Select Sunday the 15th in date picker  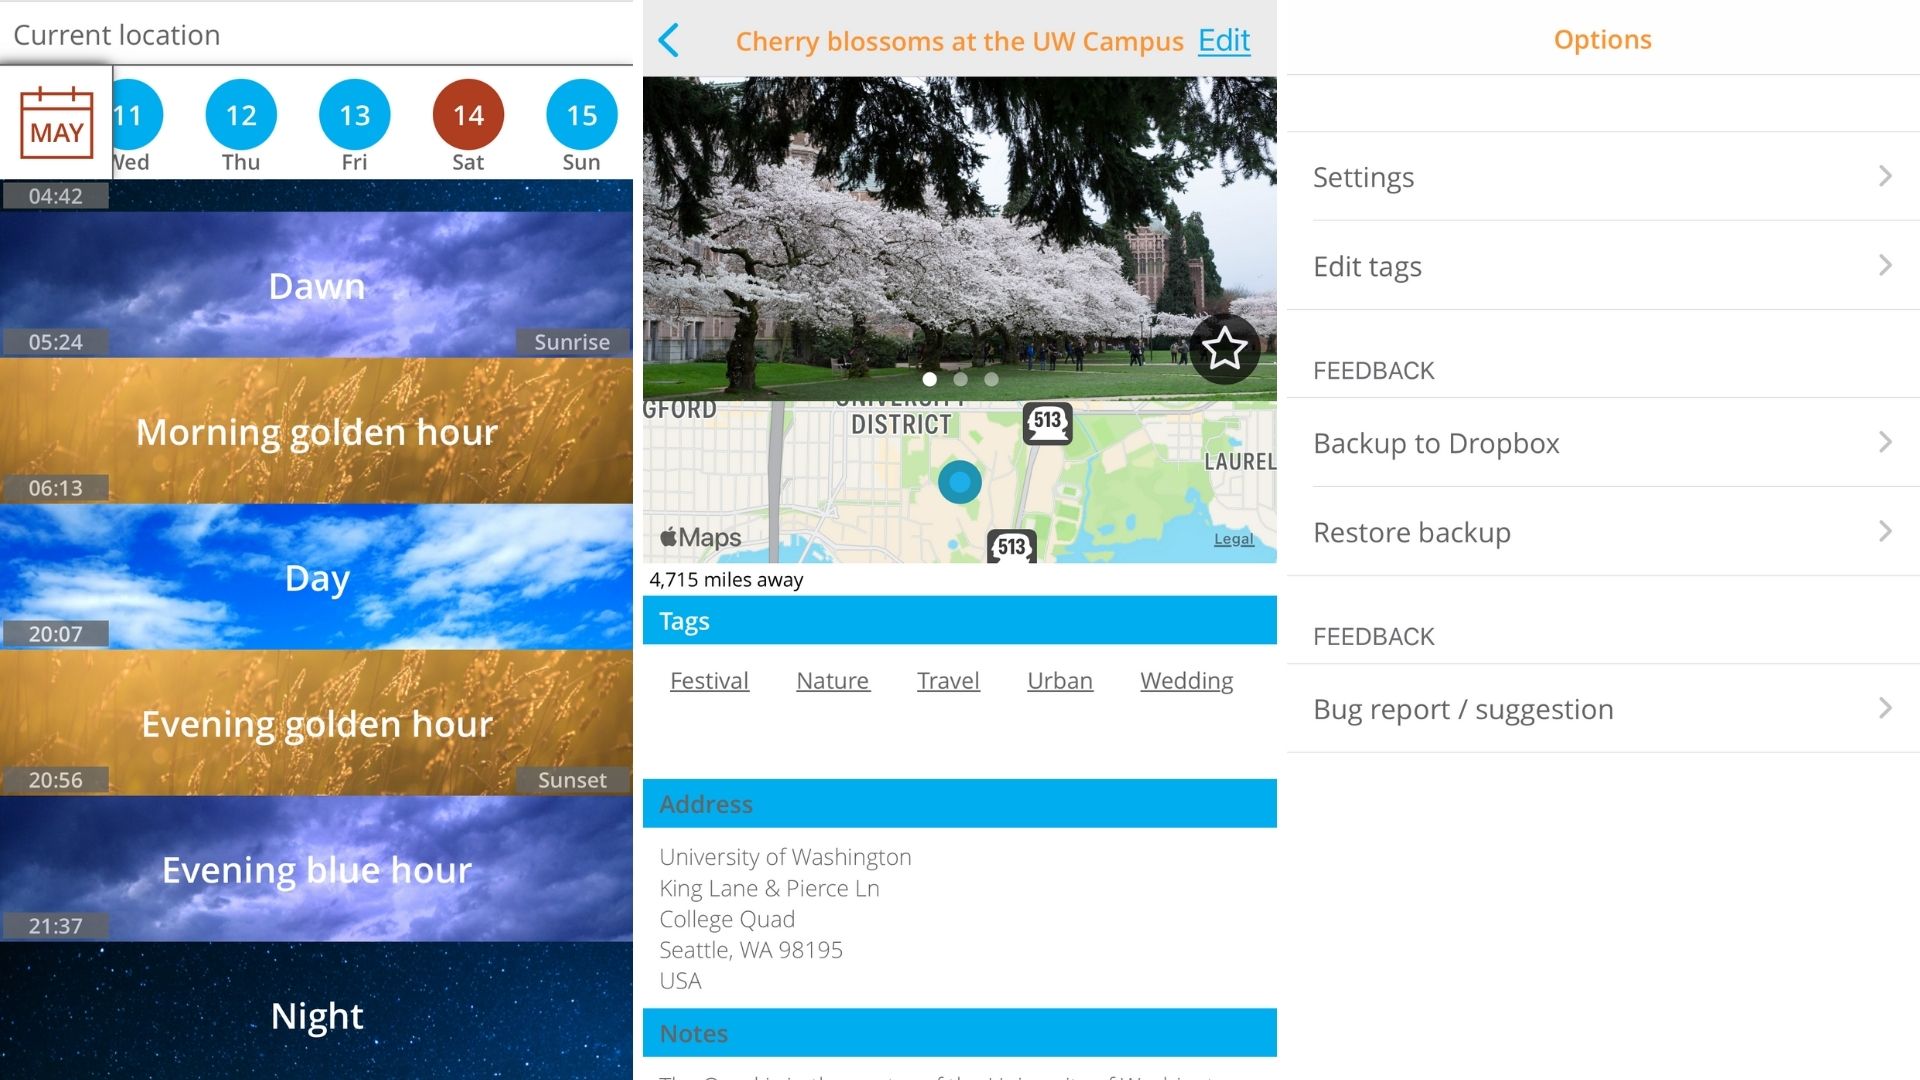[581, 115]
